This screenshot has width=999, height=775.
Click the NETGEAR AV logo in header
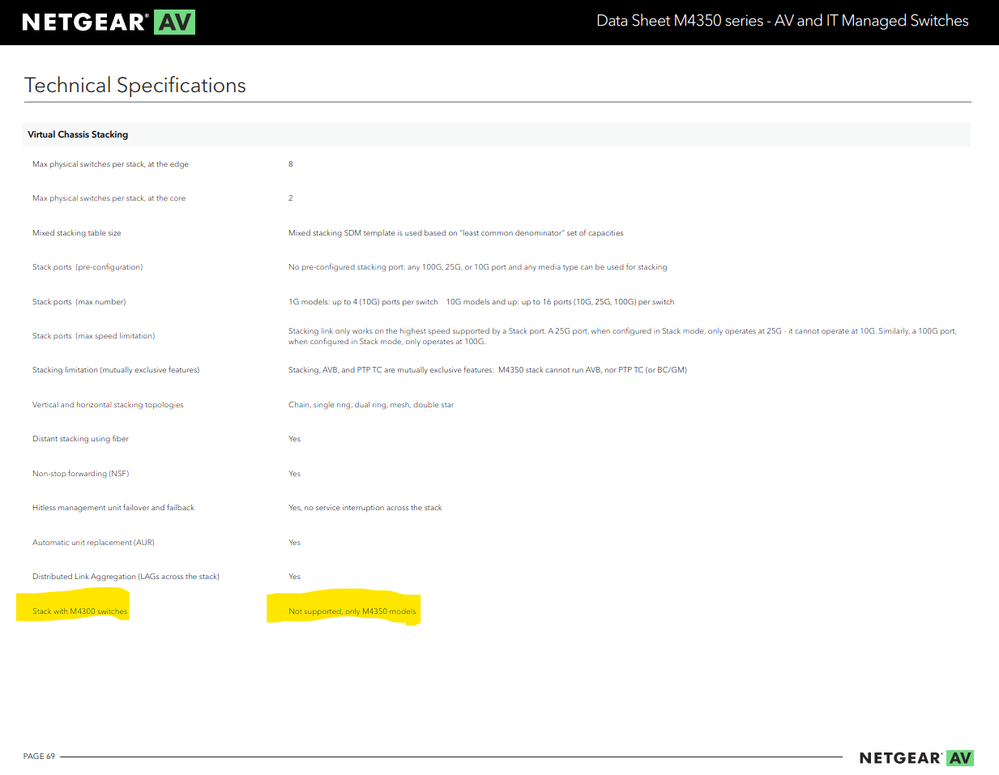coord(108,22)
